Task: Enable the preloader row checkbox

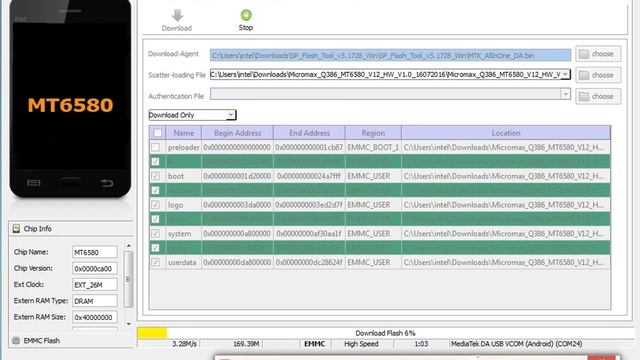Action: pos(156,147)
